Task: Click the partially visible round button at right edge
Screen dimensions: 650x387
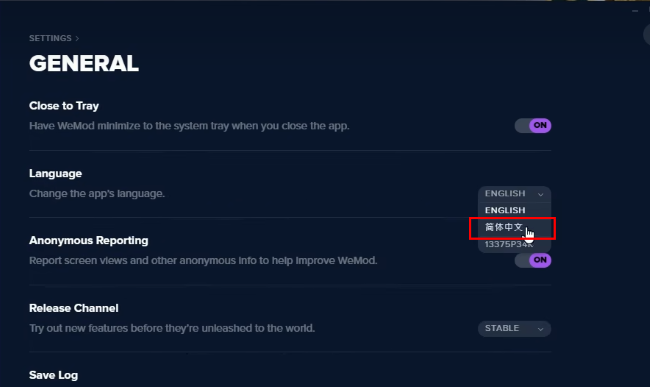Action: 647,35
